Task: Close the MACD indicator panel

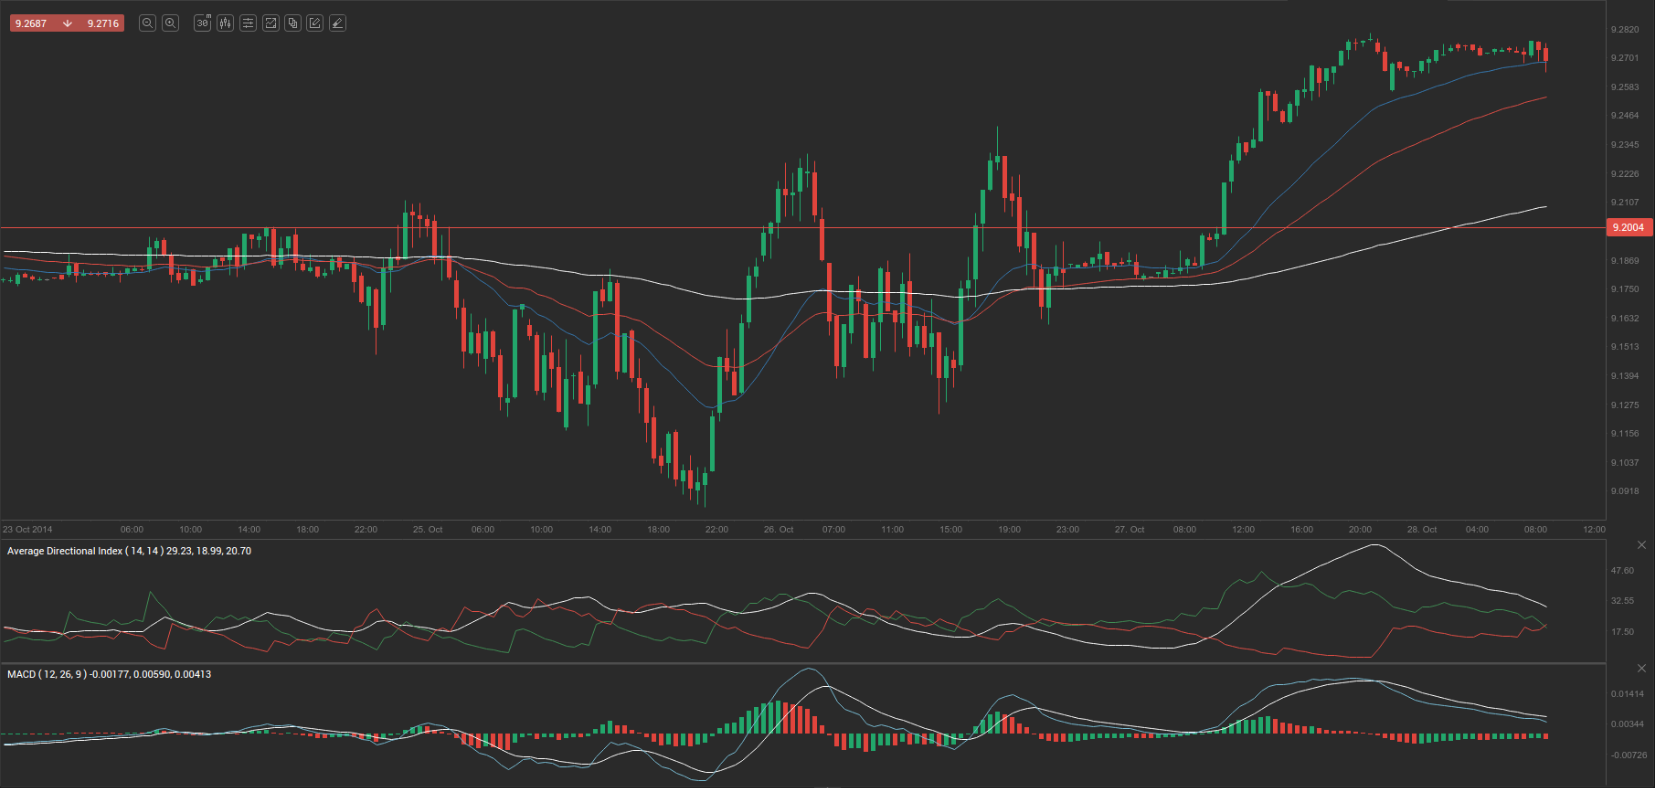Action: [x=1641, y=668]
